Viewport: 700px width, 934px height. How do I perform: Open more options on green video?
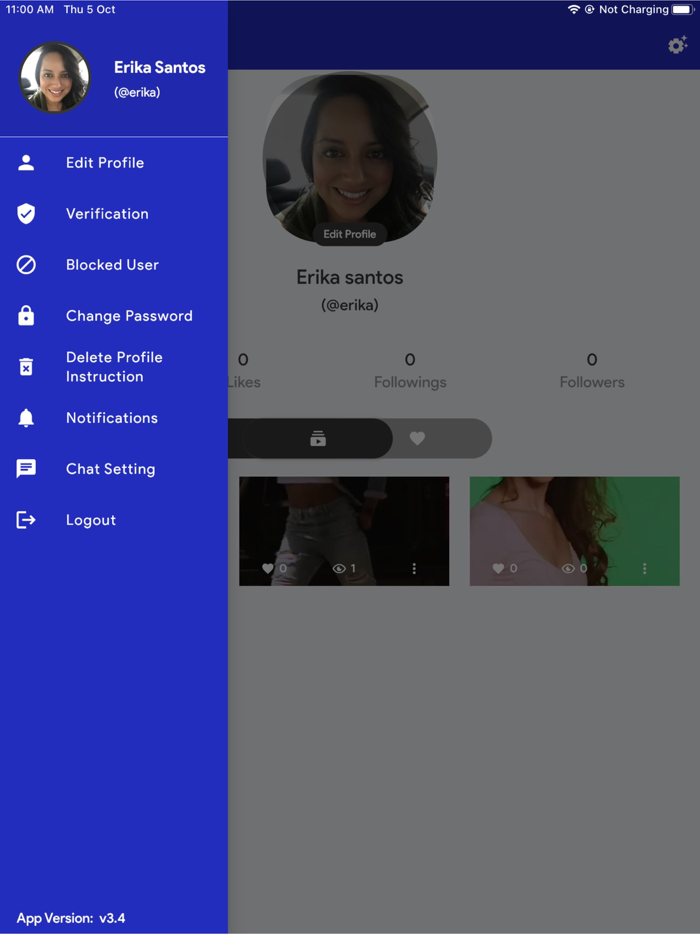pos(645,568)
